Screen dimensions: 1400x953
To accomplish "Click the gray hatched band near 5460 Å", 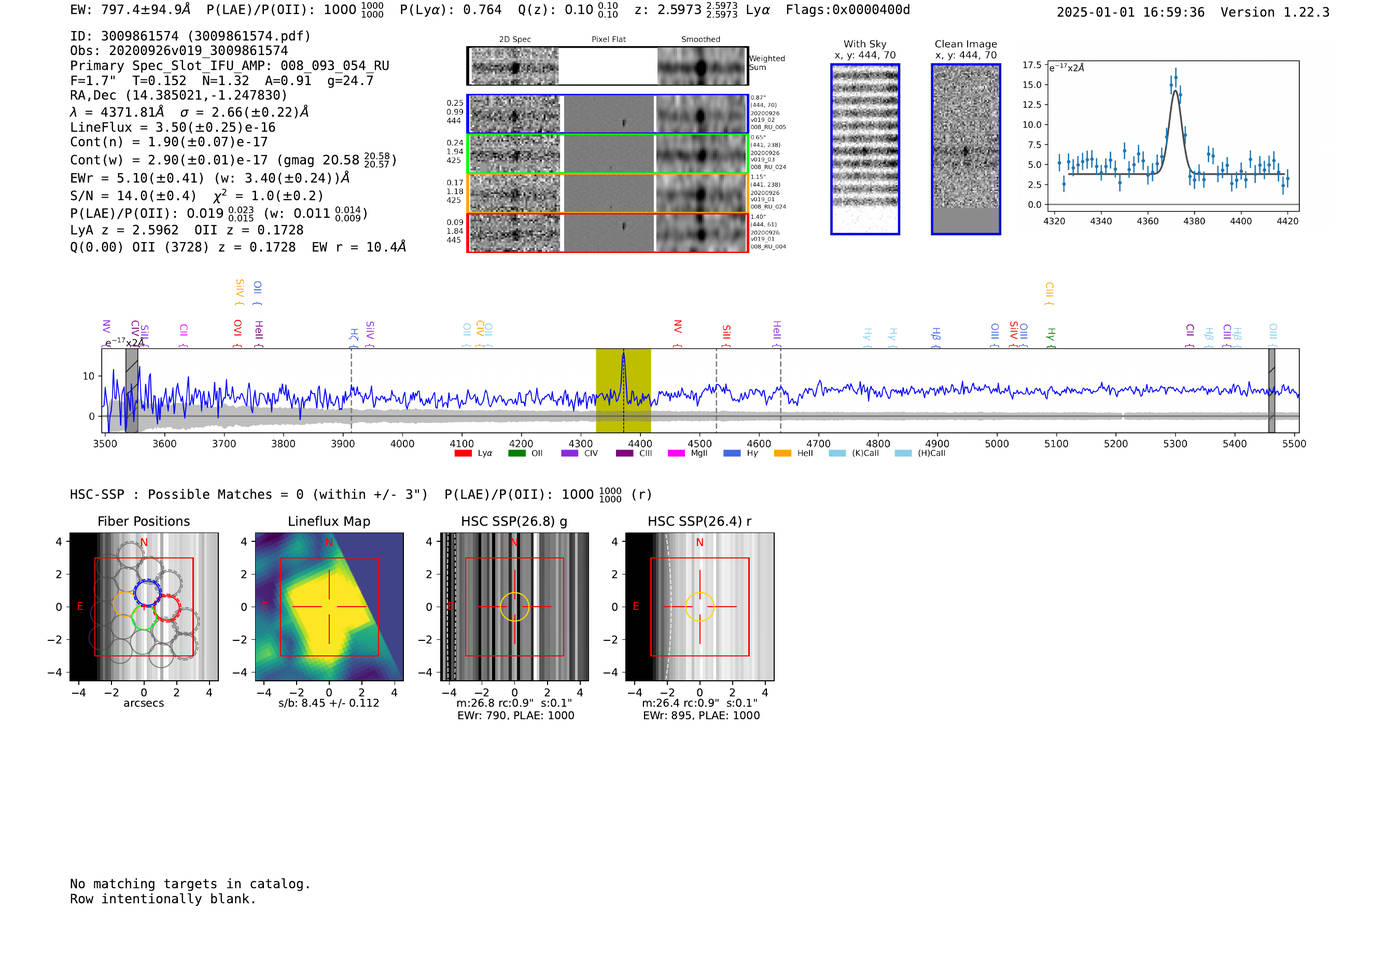I will coord(1272,390).
